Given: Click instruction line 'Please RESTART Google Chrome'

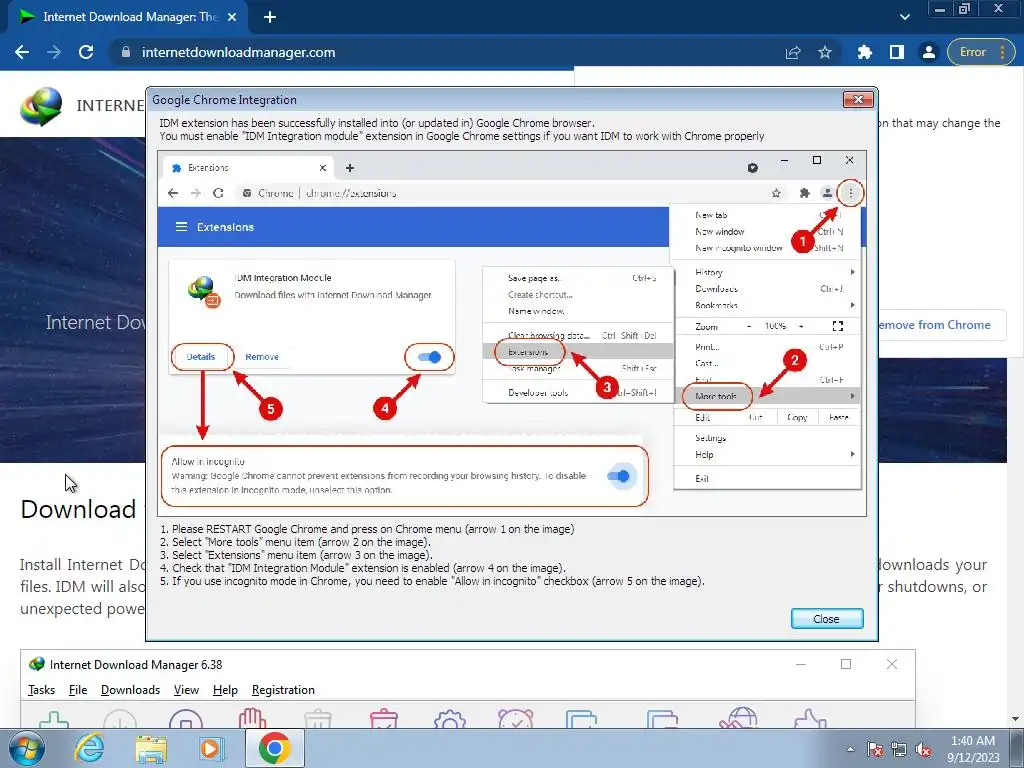Looking at the screenshot, I should 367,529.
